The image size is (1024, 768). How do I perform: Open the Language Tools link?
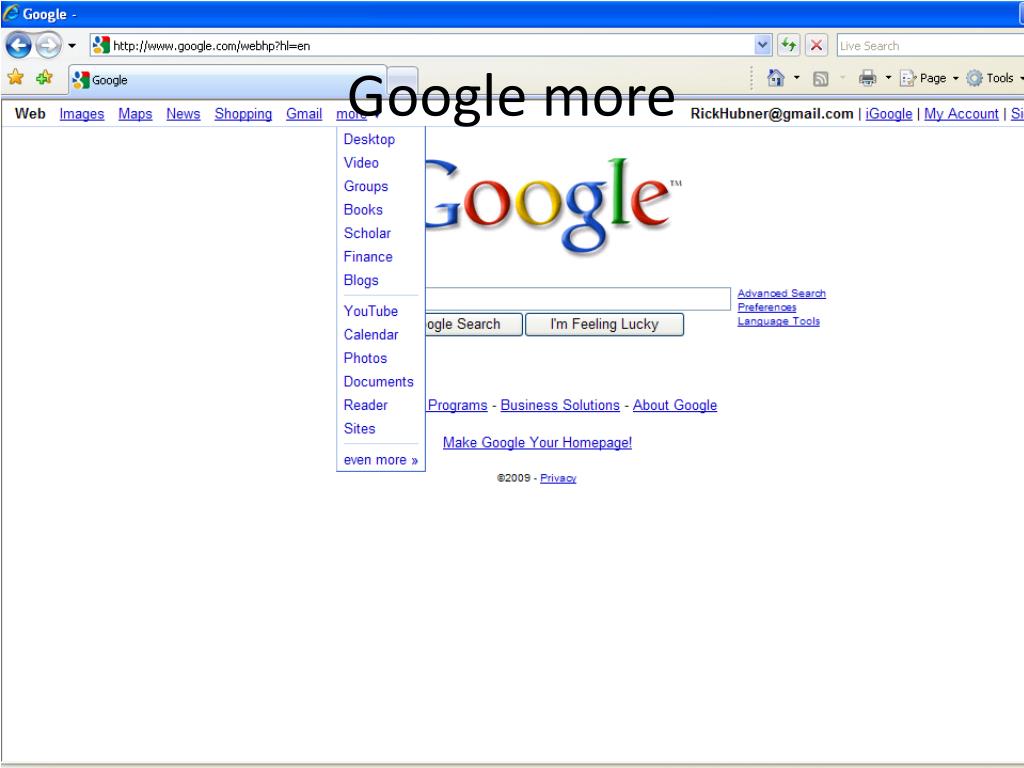778,321
